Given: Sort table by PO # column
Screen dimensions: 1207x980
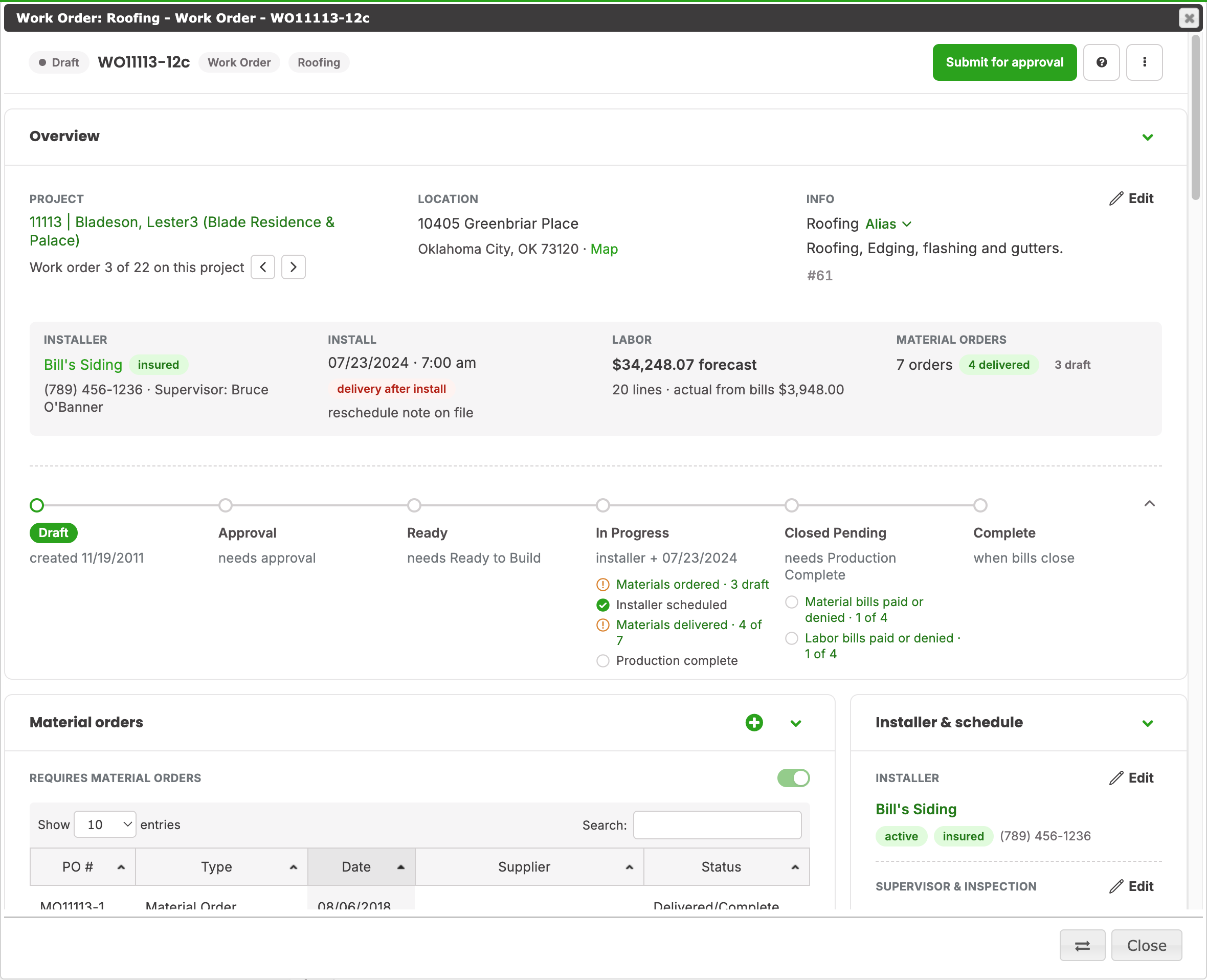Looking at the screenshot, I should (x=83, y=867).
